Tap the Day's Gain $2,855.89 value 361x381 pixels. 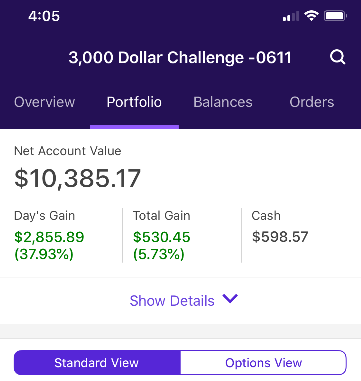point(49,237)
